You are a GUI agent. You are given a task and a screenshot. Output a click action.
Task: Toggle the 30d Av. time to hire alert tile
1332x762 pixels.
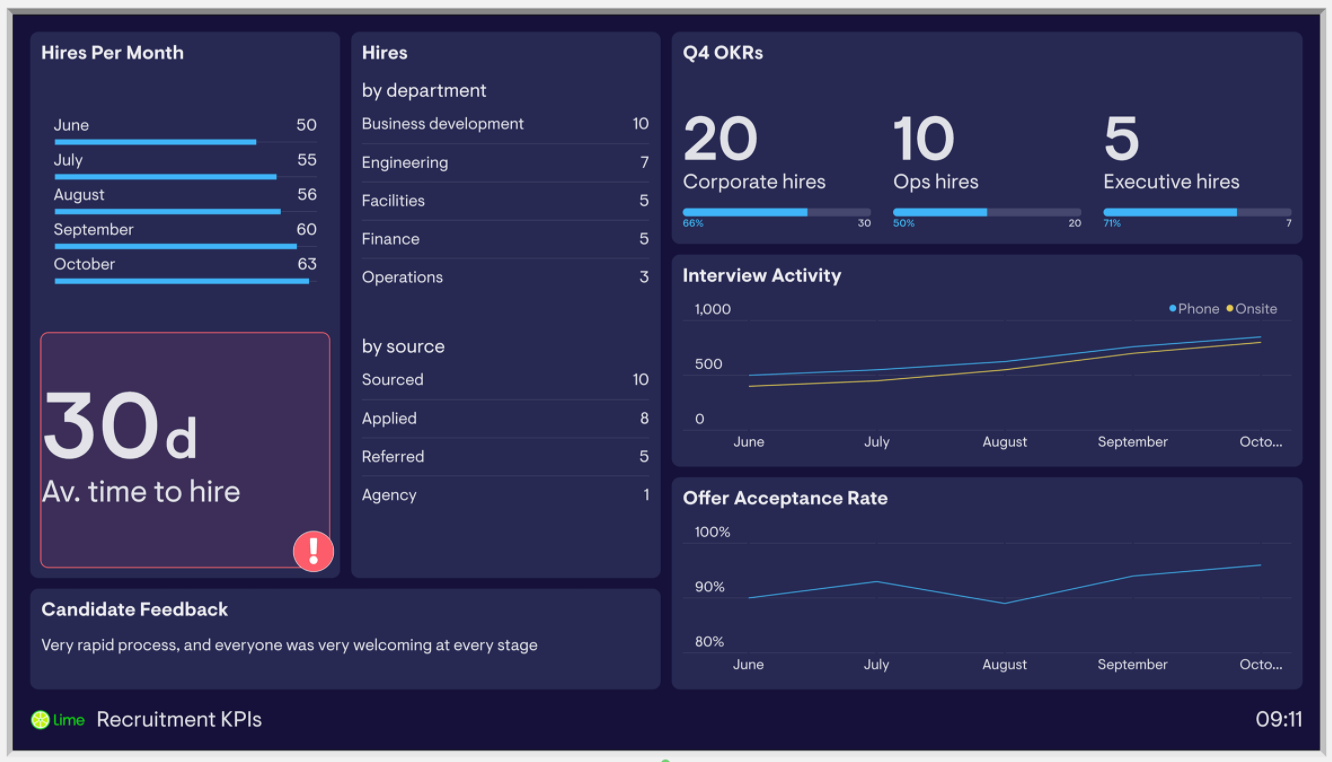184,450
